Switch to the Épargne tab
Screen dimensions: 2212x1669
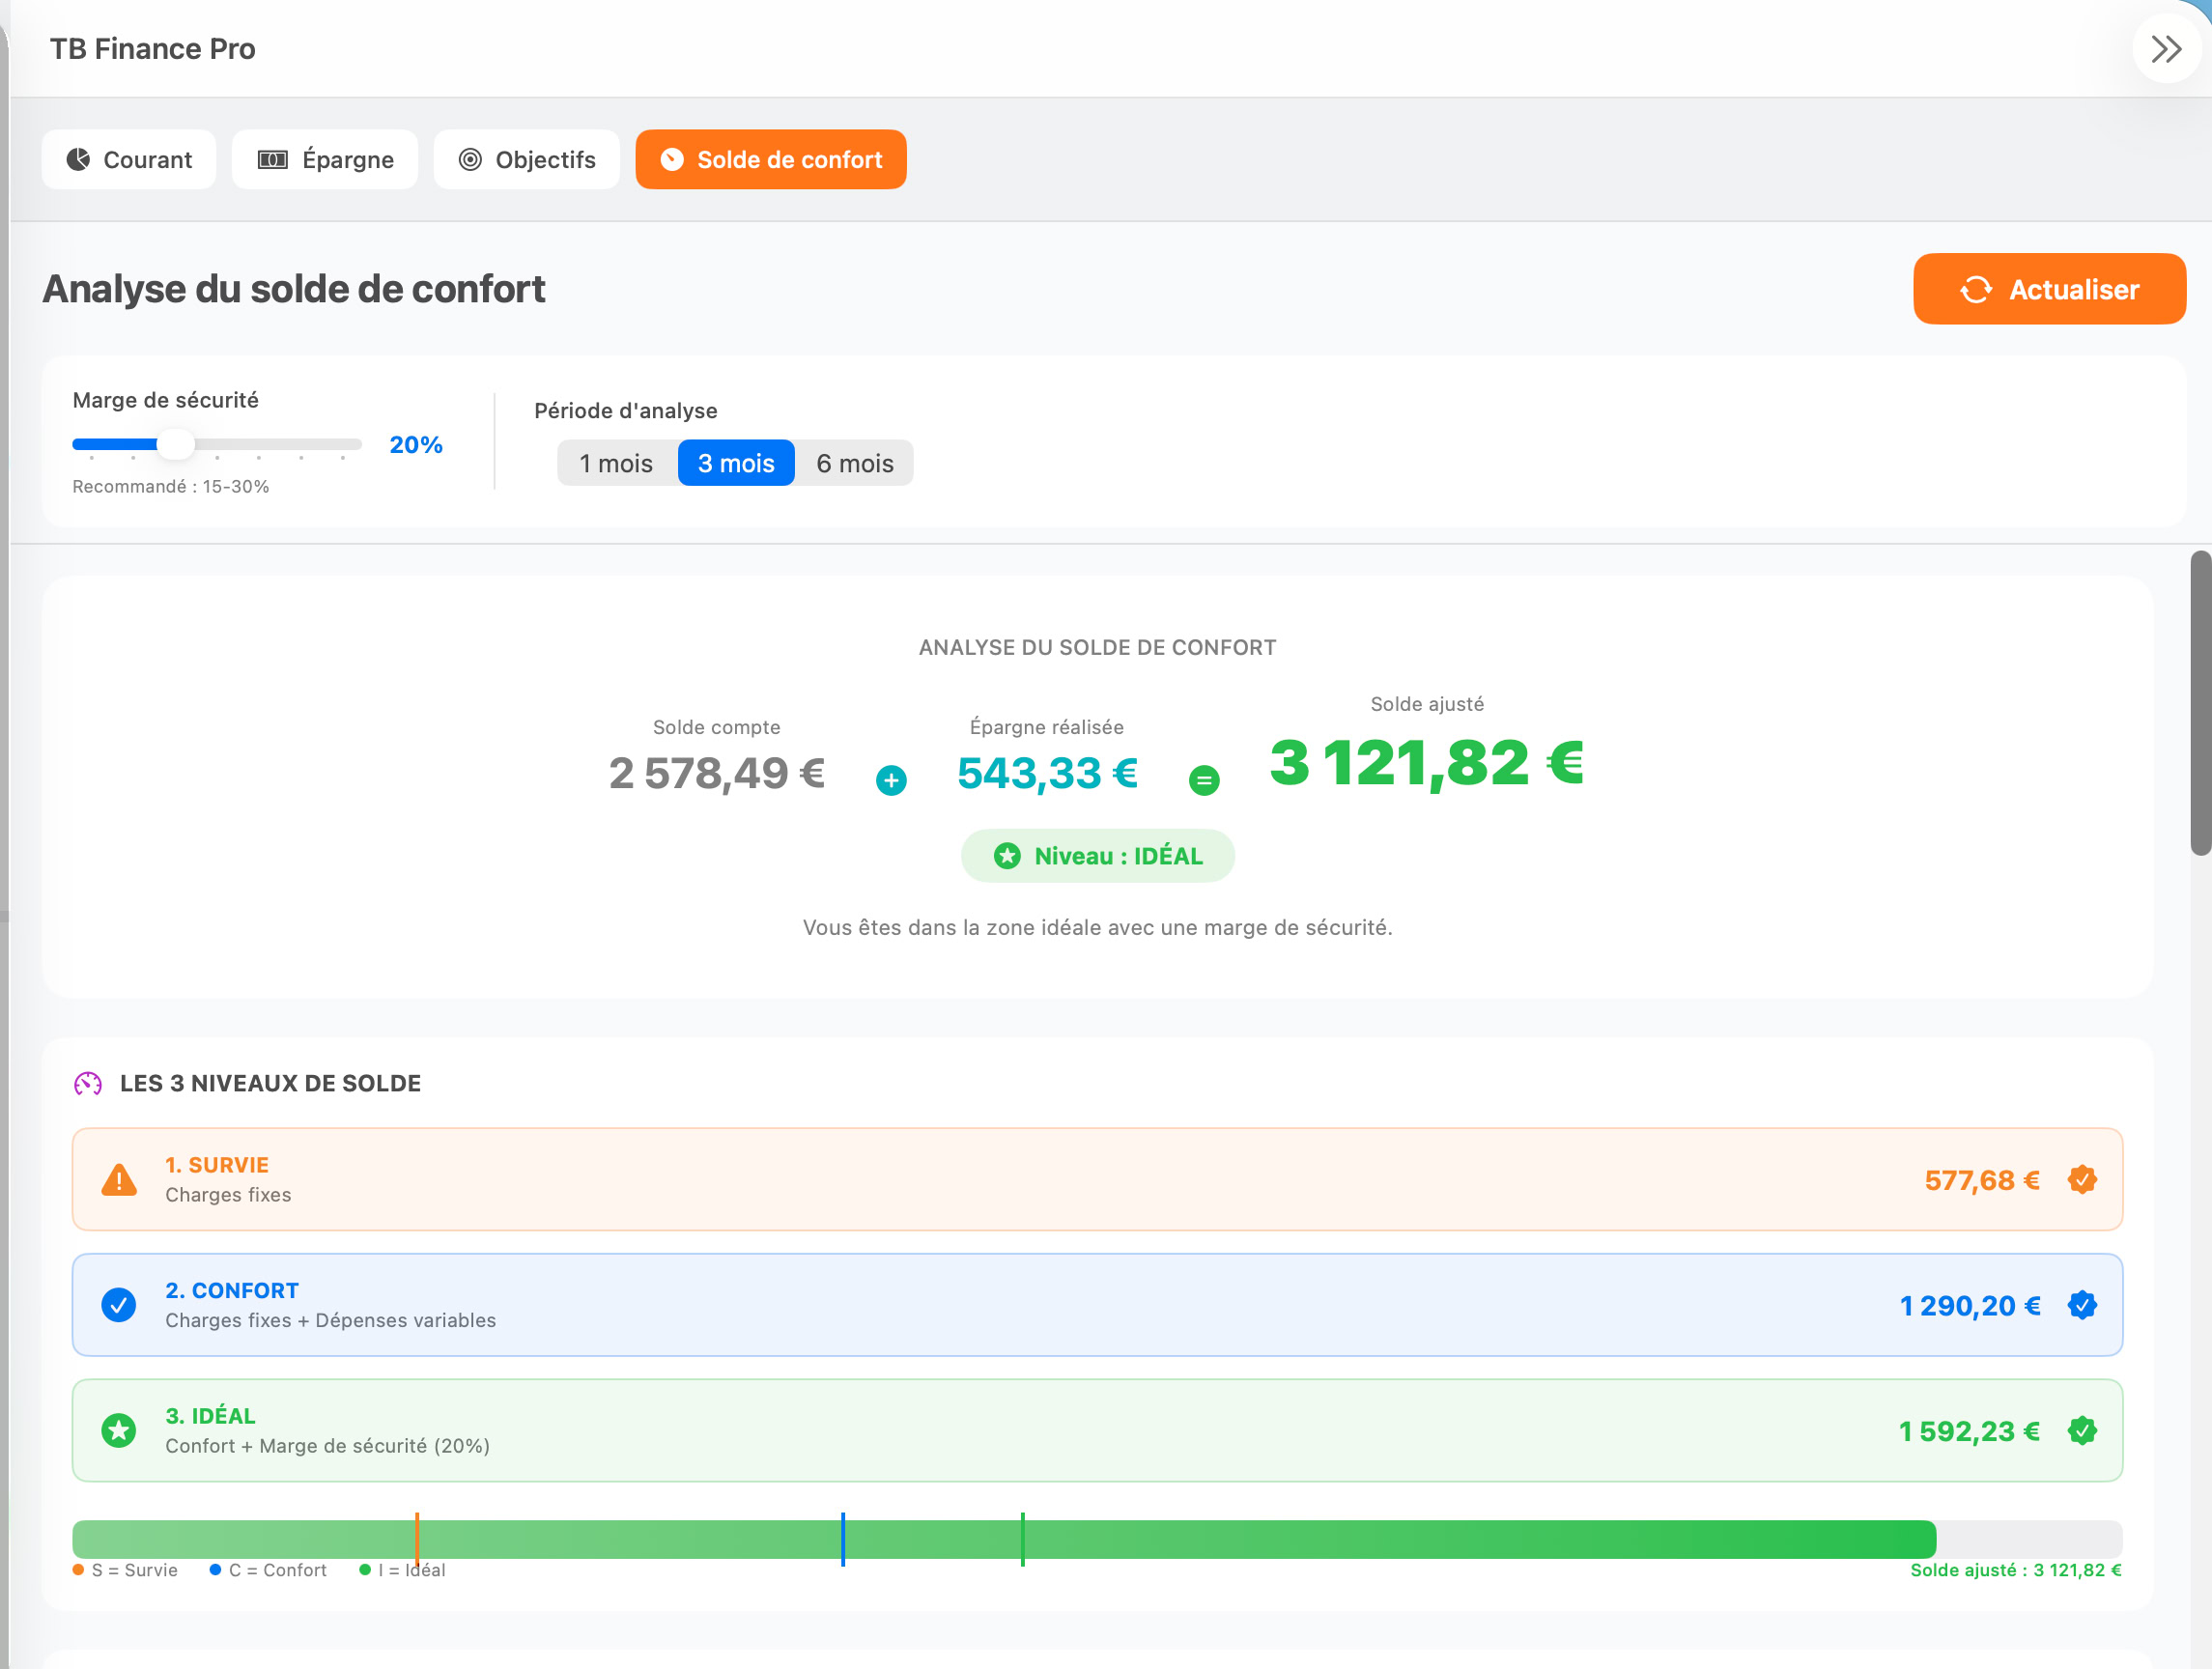pyautogui.click(x=325, y=160)
